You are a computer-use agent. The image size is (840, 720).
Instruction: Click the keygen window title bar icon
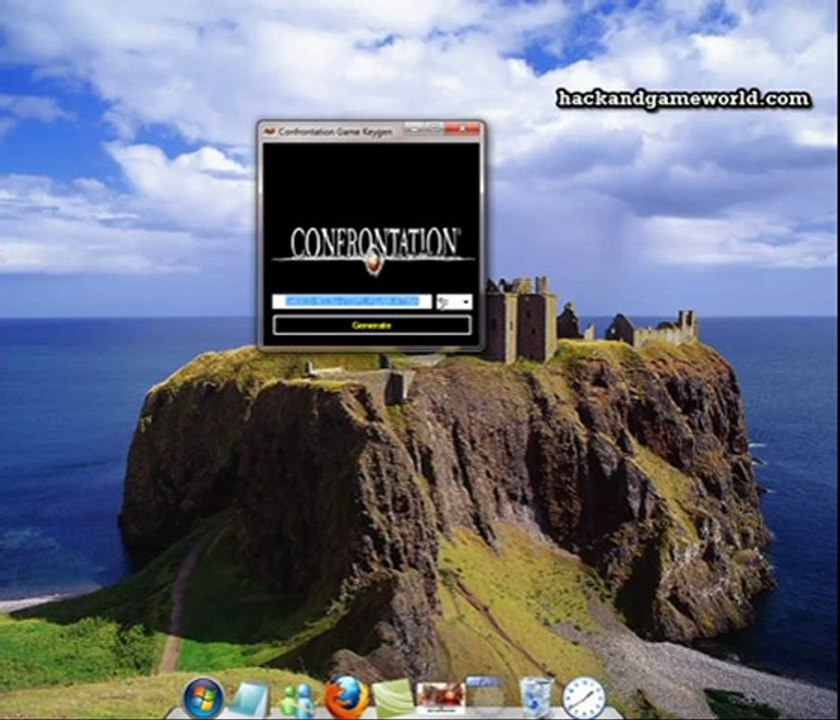tap(270, 131)
